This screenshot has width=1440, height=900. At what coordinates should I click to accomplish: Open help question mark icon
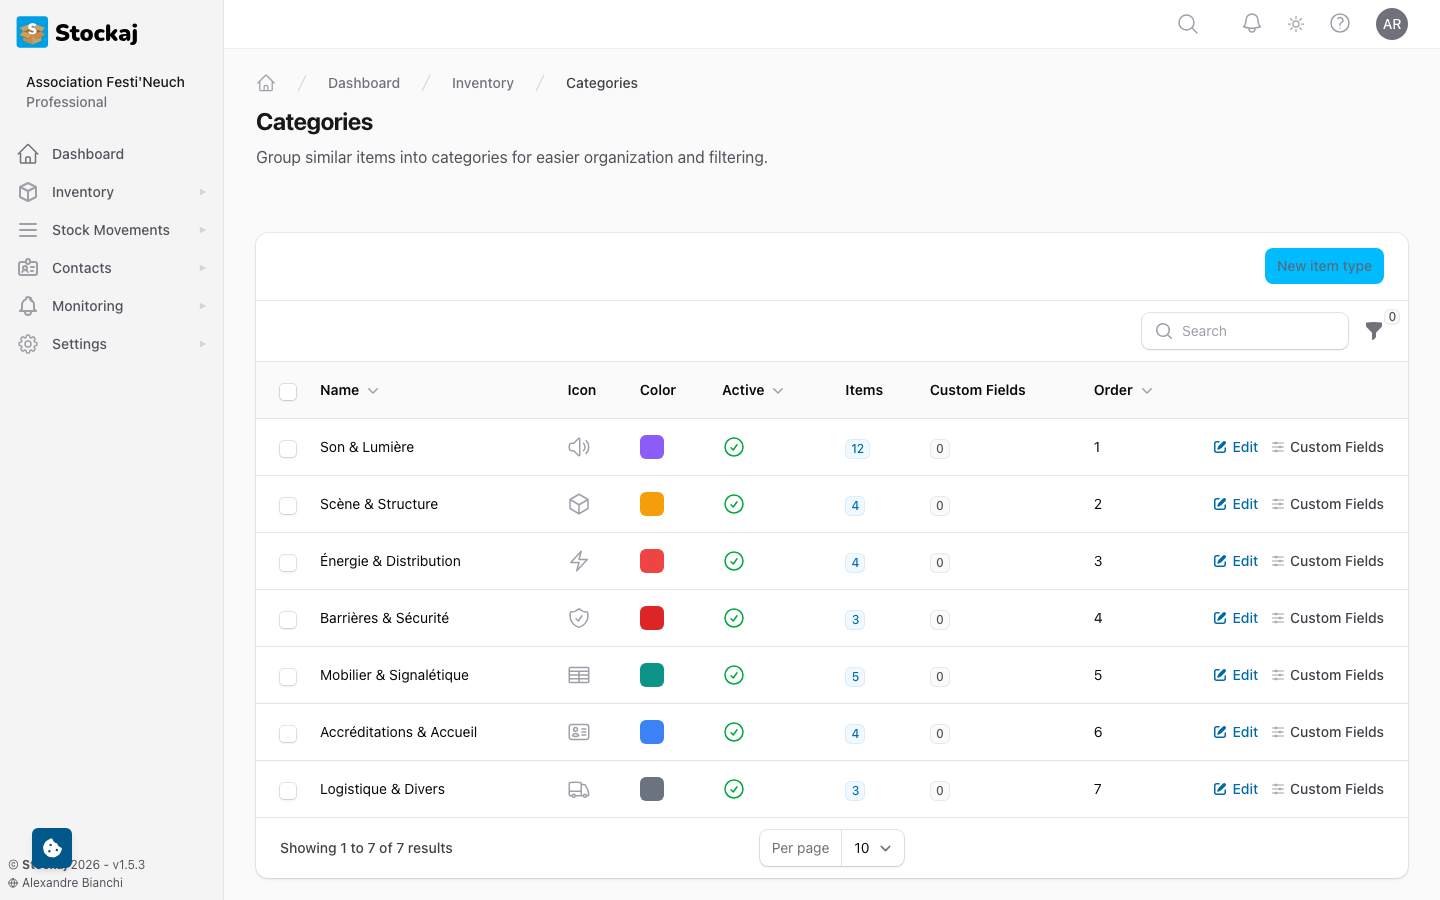point(1340,24)
